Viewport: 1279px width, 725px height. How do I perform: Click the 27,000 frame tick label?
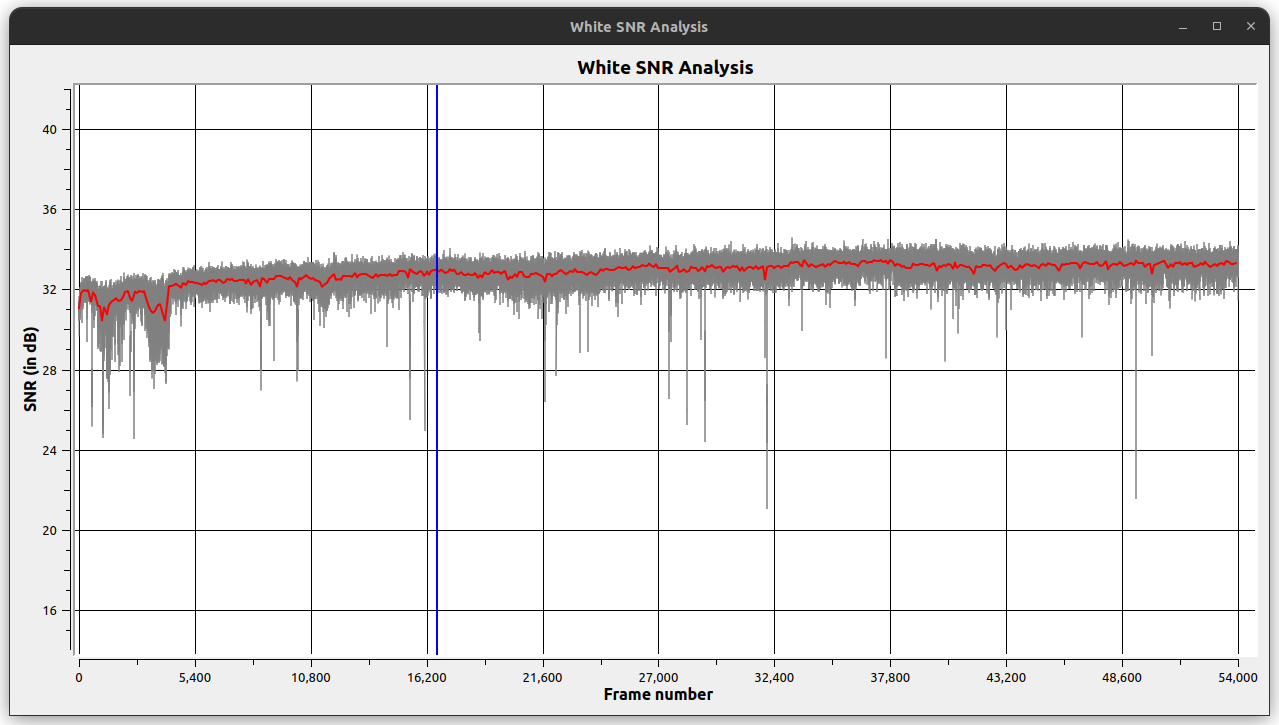(x=658, y=677)
